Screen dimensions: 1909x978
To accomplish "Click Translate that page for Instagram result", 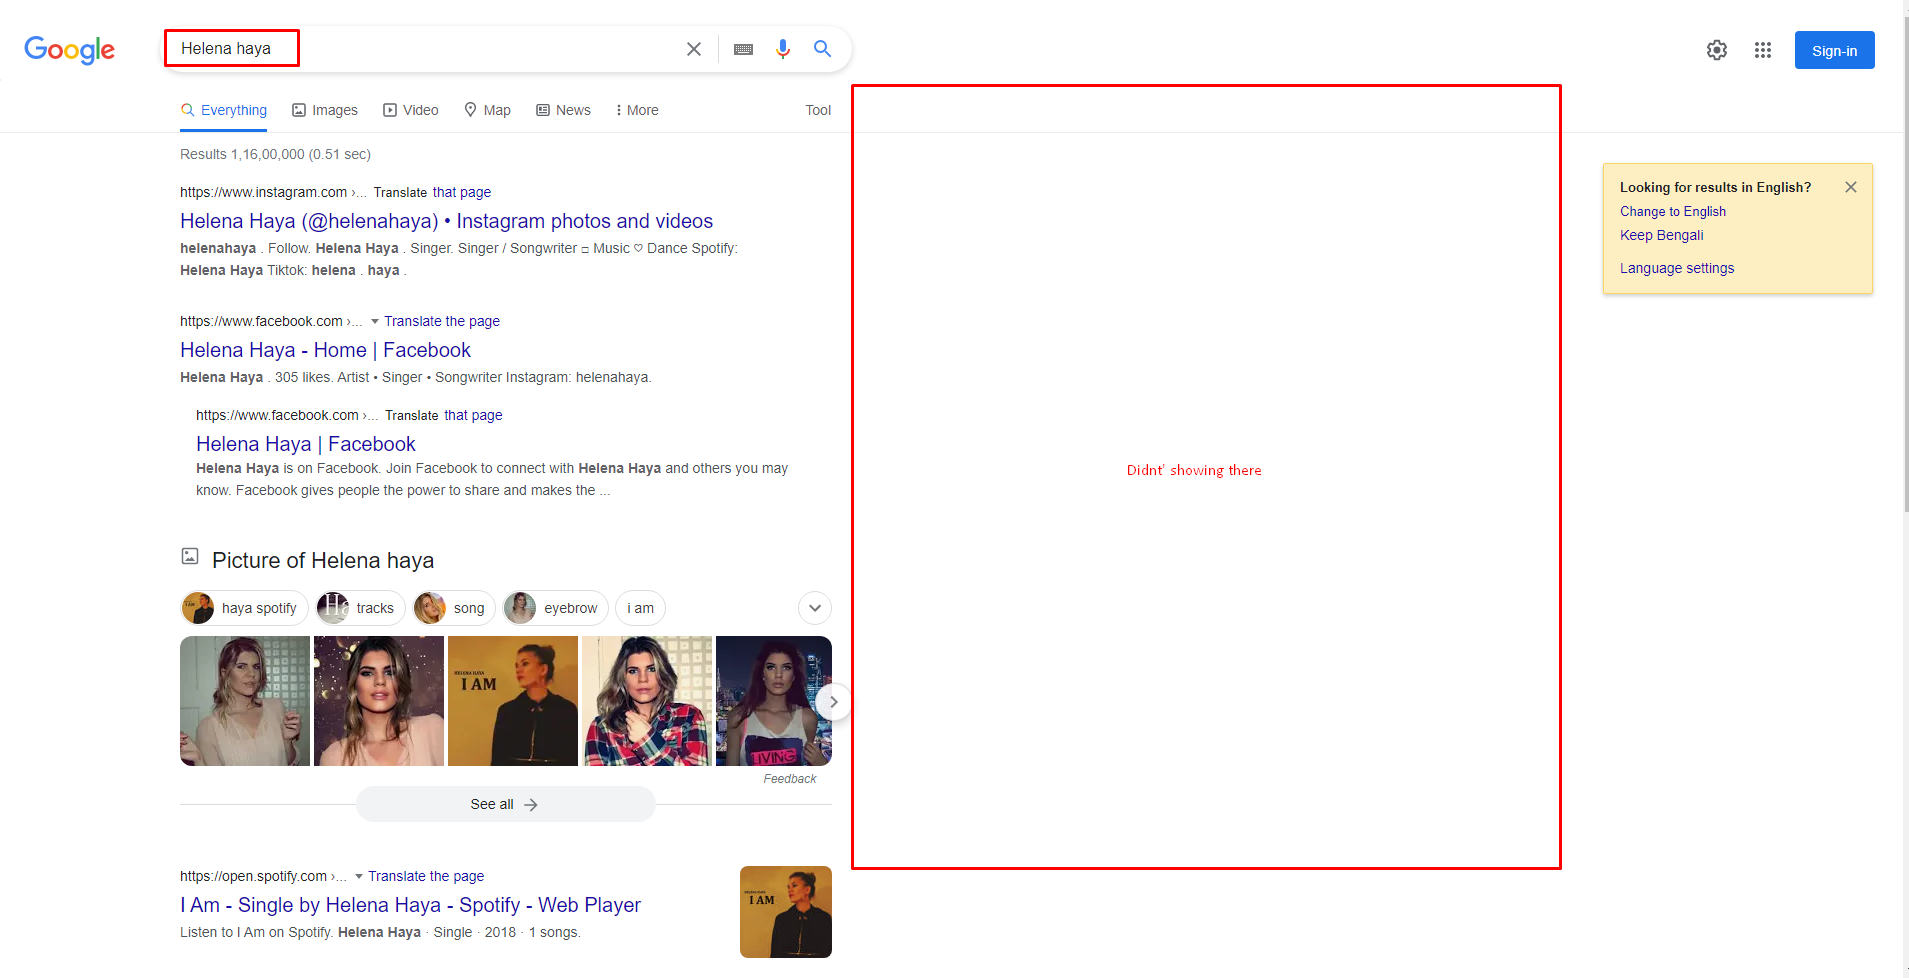I will coord(432,192).
